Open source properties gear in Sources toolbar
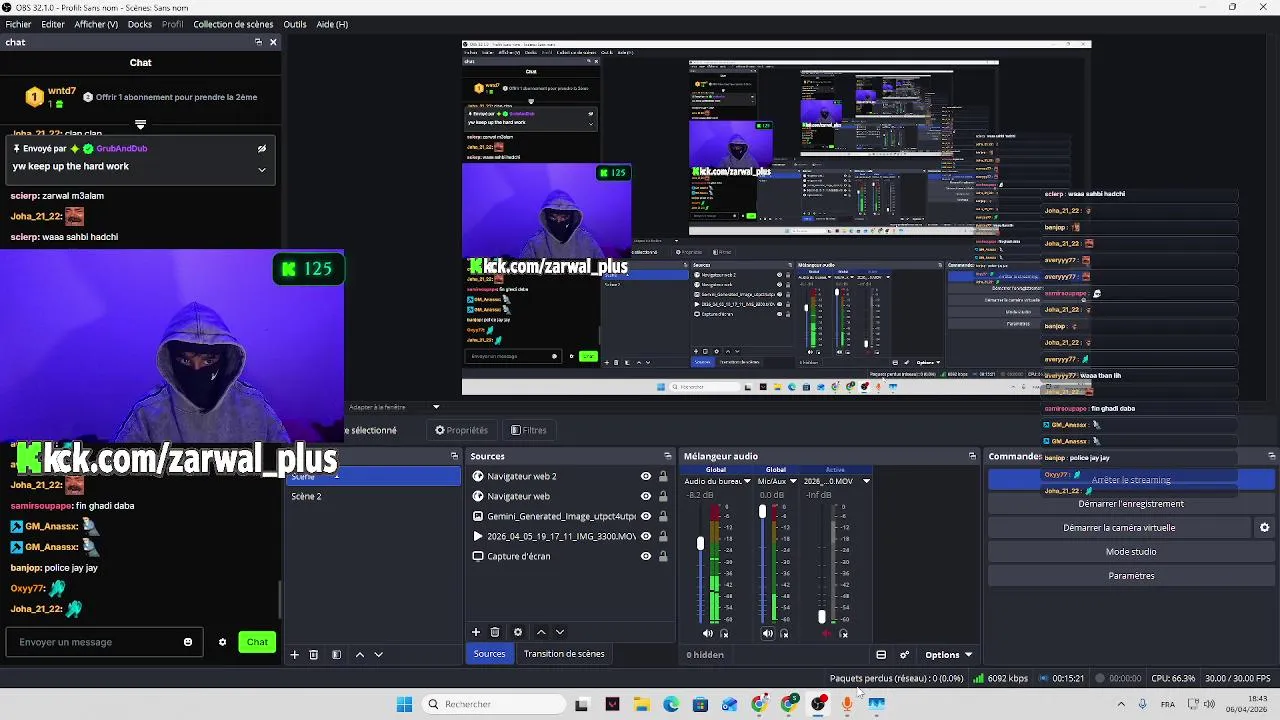 518,632
